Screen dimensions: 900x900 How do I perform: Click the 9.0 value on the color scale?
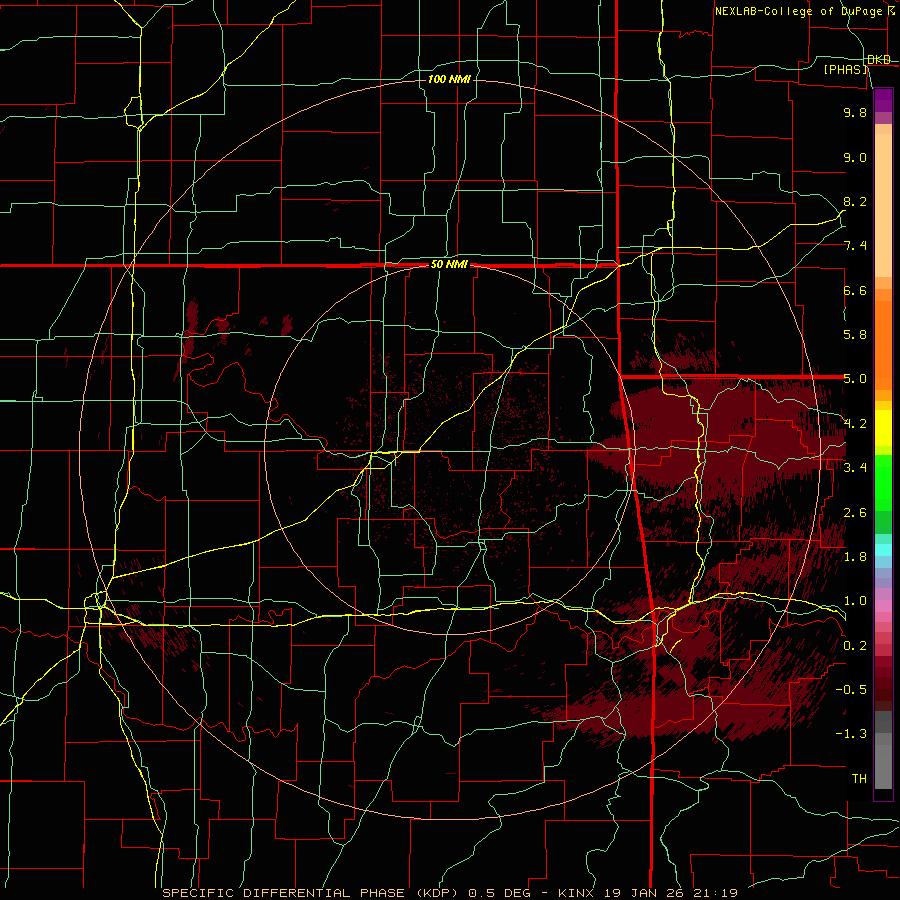(x=855, y=157)
